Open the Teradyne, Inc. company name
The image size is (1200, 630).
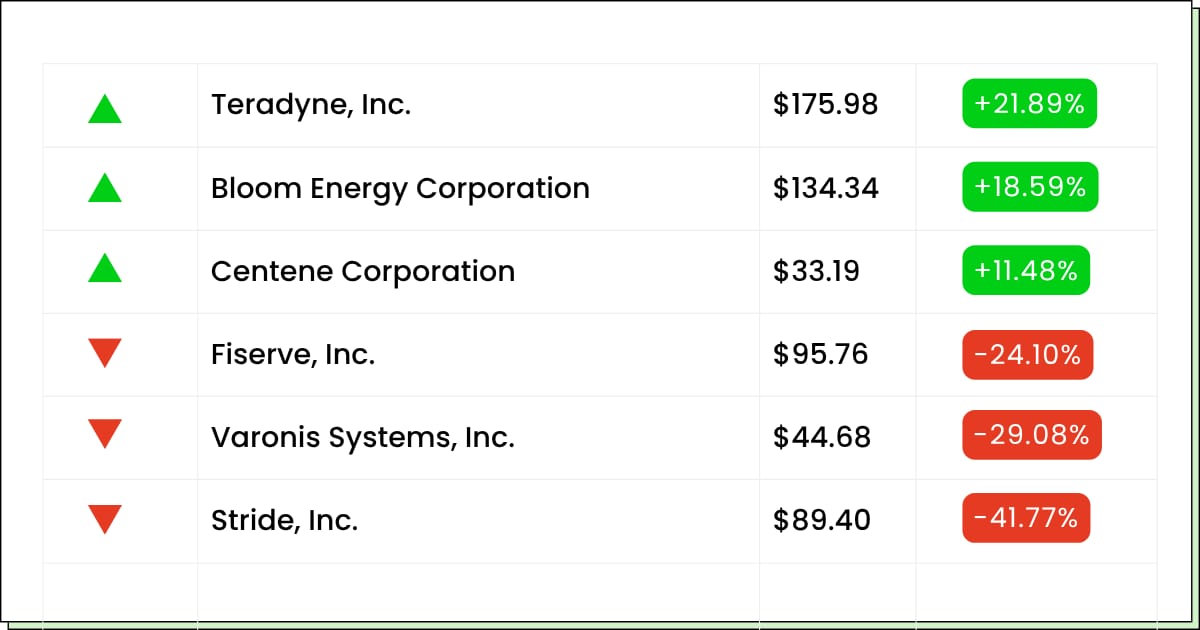pyautogui.click(x=311, y=105)
